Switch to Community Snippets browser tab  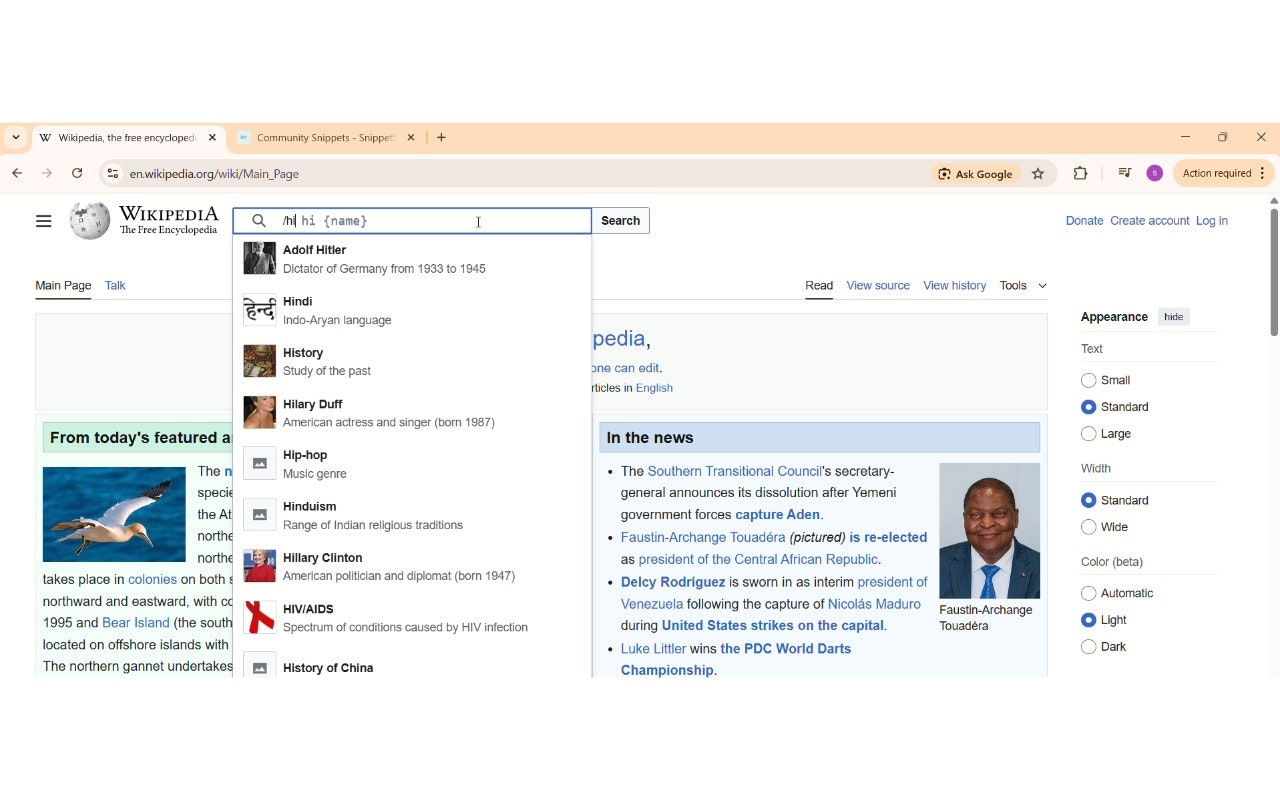click(326, 138)
